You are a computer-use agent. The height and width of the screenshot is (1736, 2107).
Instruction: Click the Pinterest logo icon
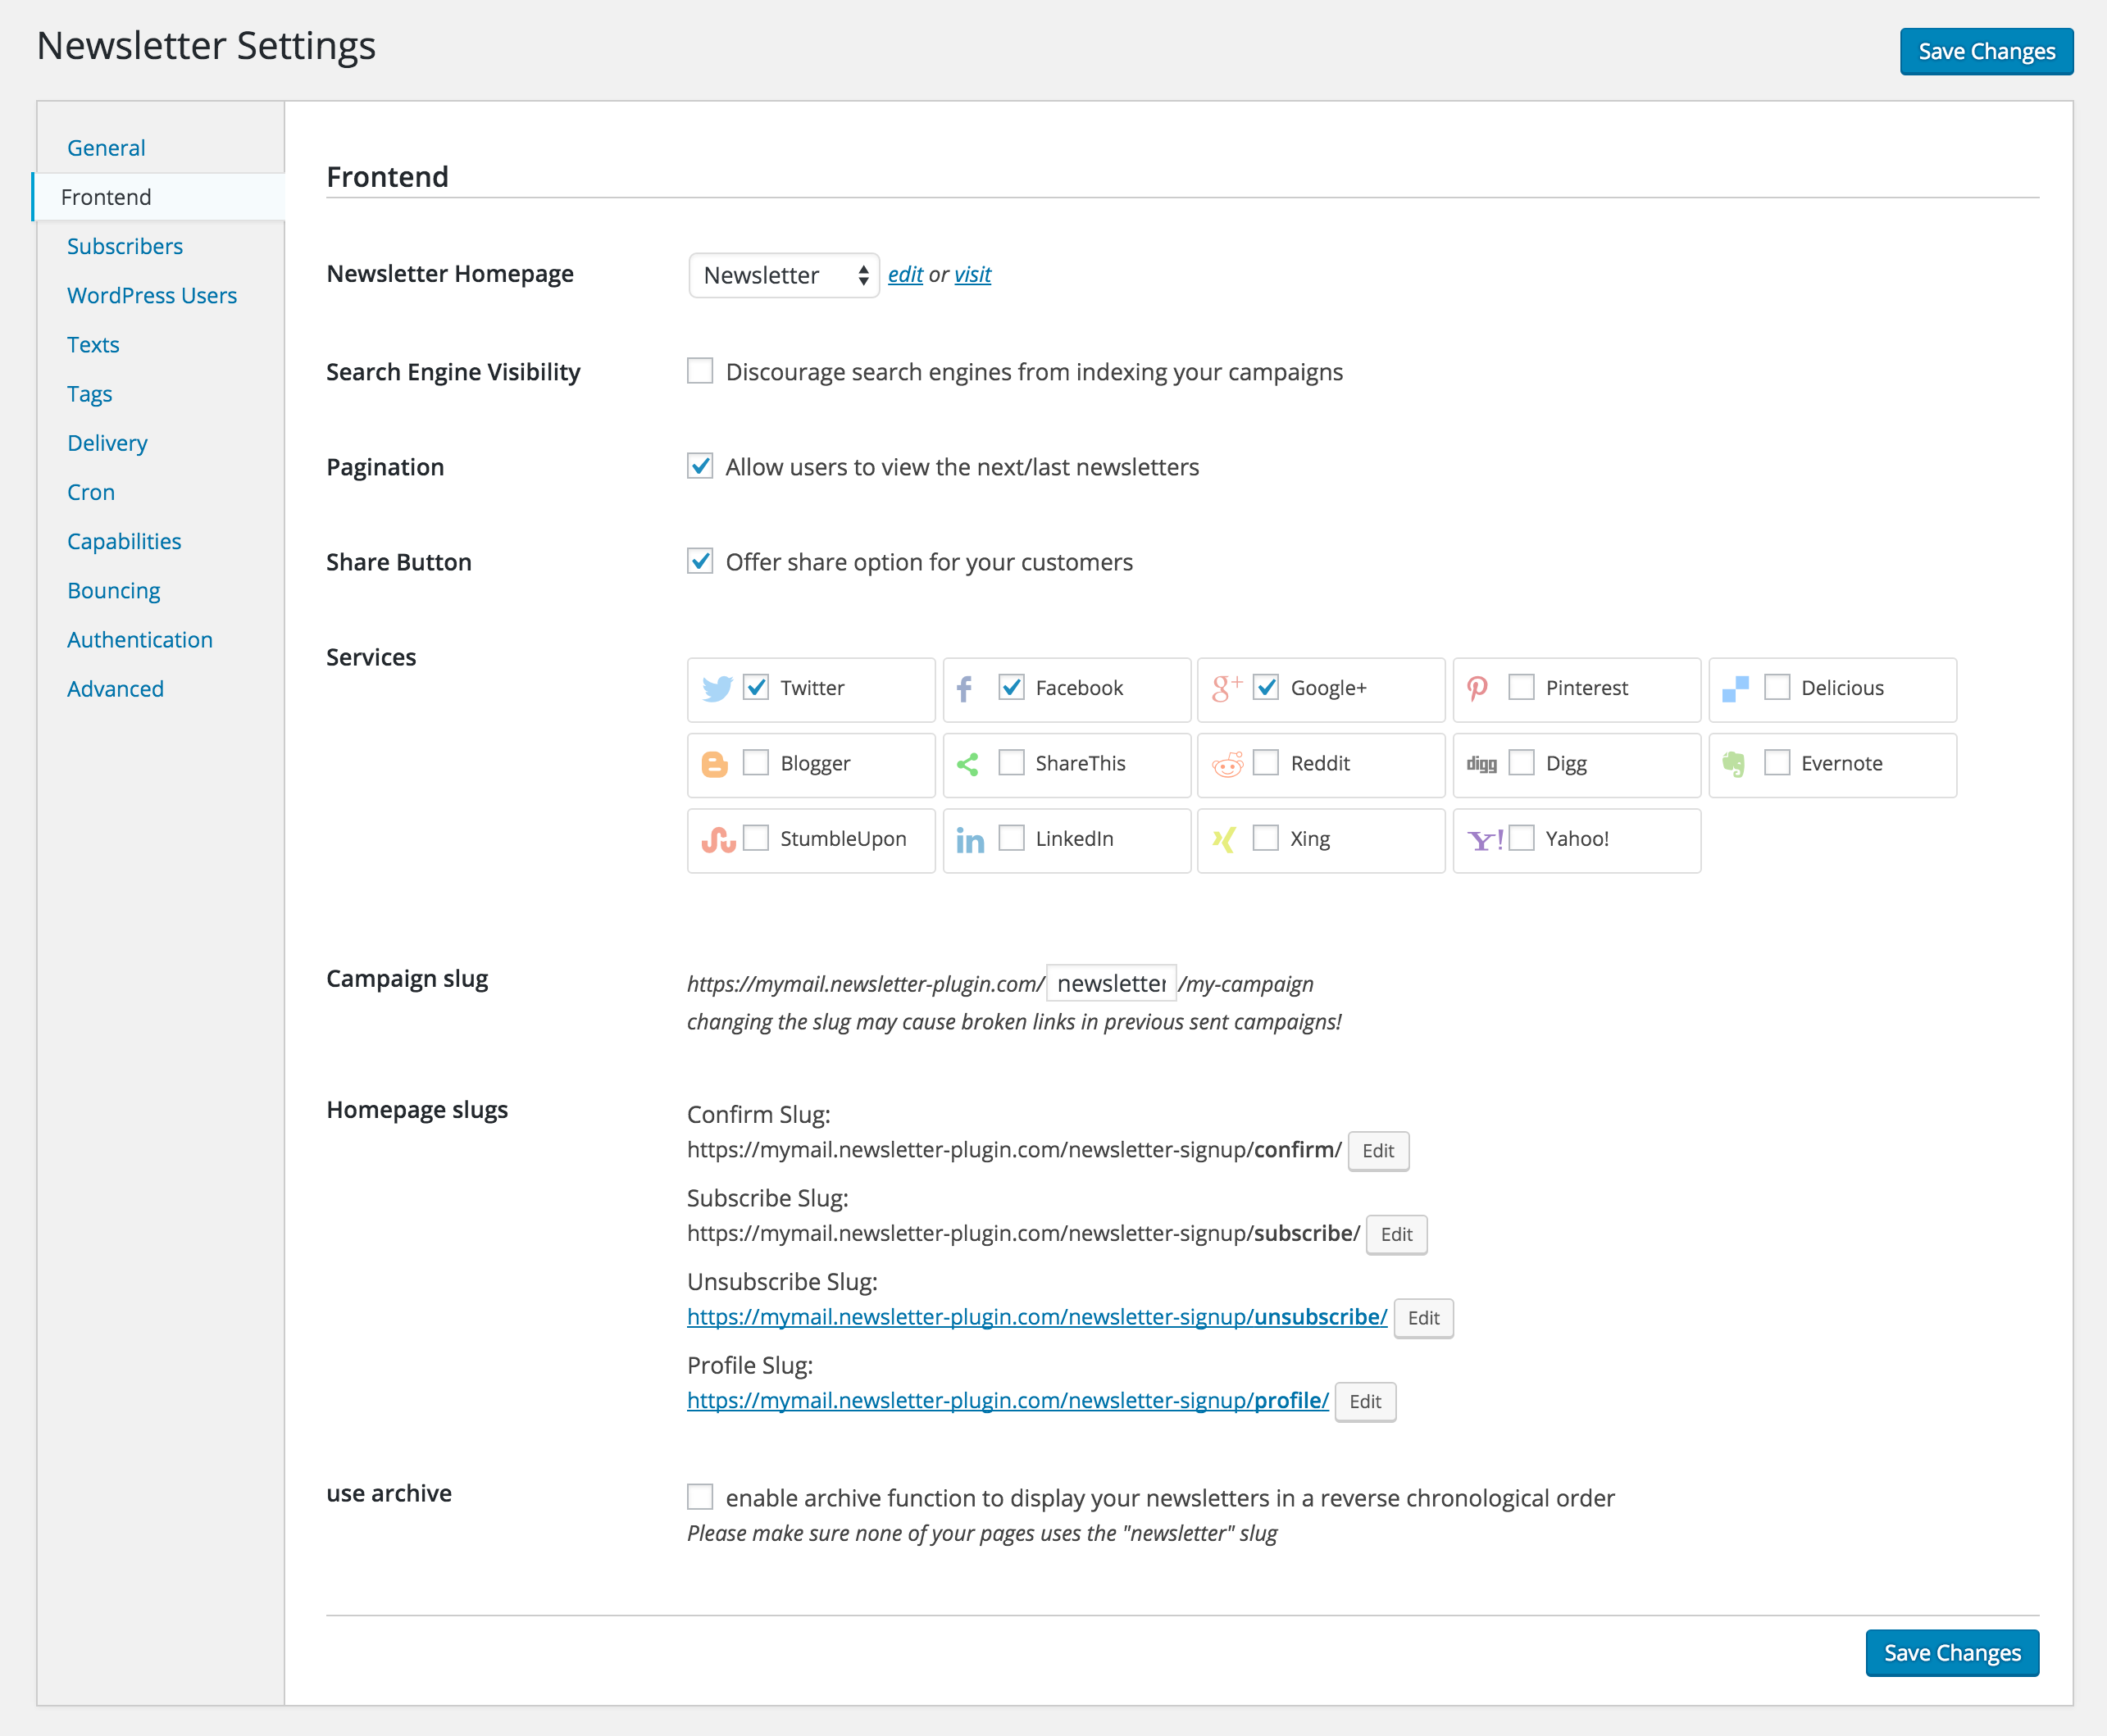[x=1477, y=688]
